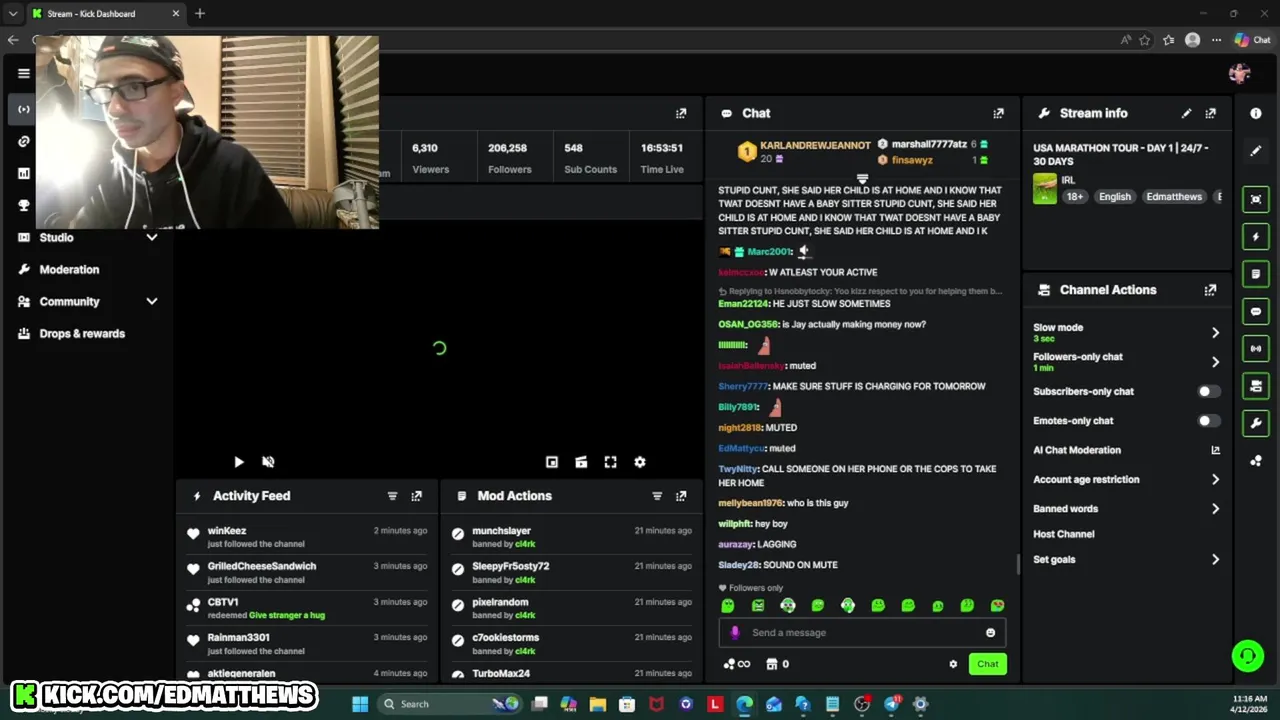Screen dimensions: 1280x720
Task: Open Set goals chevron
Action: pyautogui.click(x=1215, y=560)
